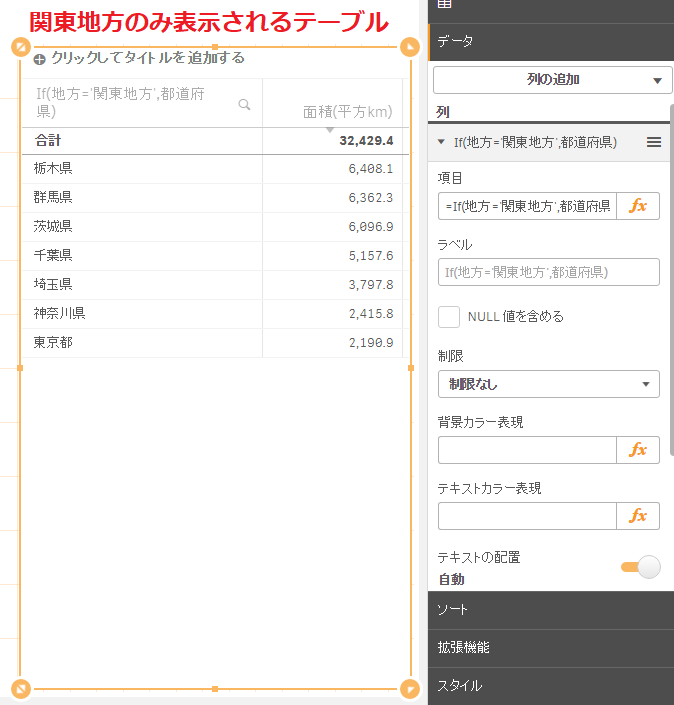
Task: Open expression editor for 背景カラー表現
Action: [638, 450]
